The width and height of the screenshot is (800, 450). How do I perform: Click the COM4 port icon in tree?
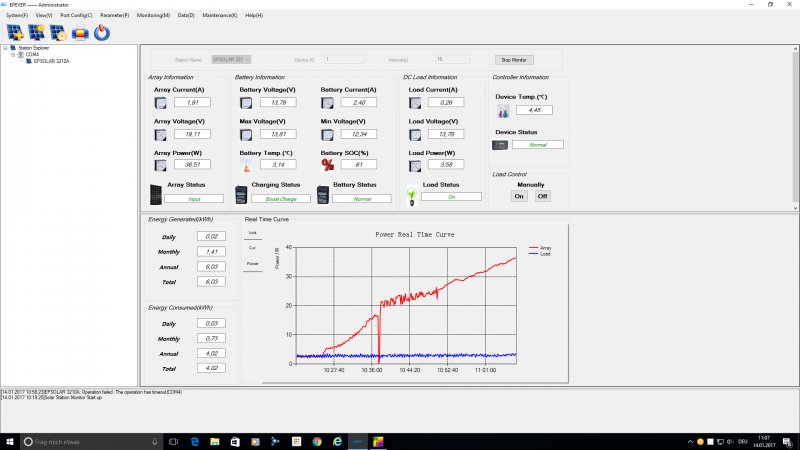pyautogui.click(x=21, y=54)
